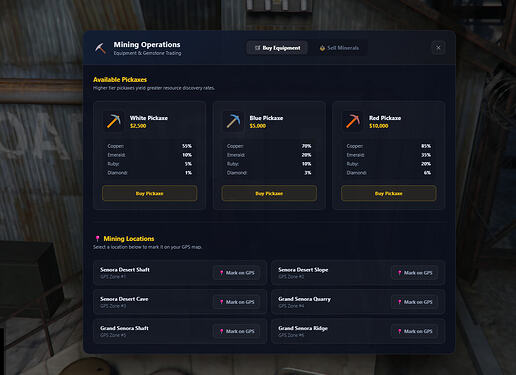The height and width of the screenshot is (375, 516).
Task: Click Red Pickaxe Diamond 6% value
Action: 427,173
